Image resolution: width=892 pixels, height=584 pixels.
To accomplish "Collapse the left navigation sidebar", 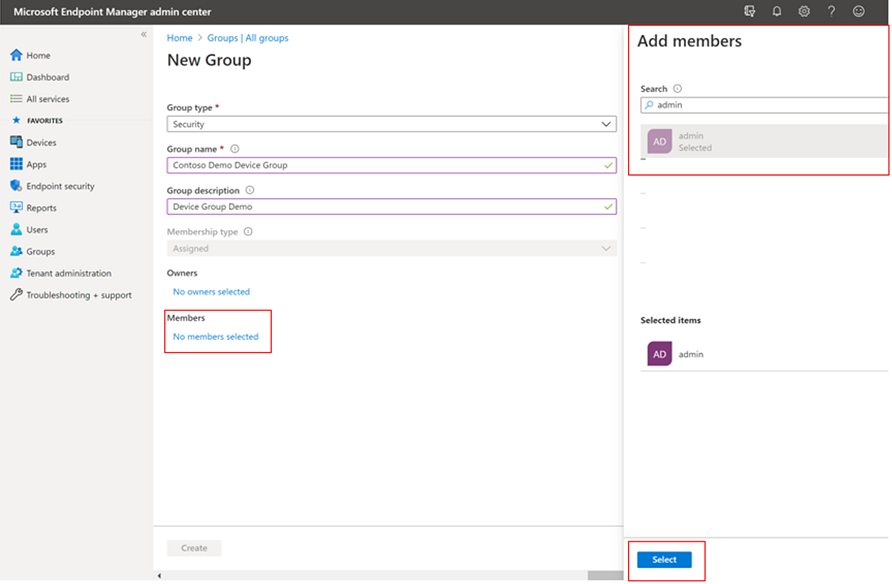I will (x=144, y=34).
